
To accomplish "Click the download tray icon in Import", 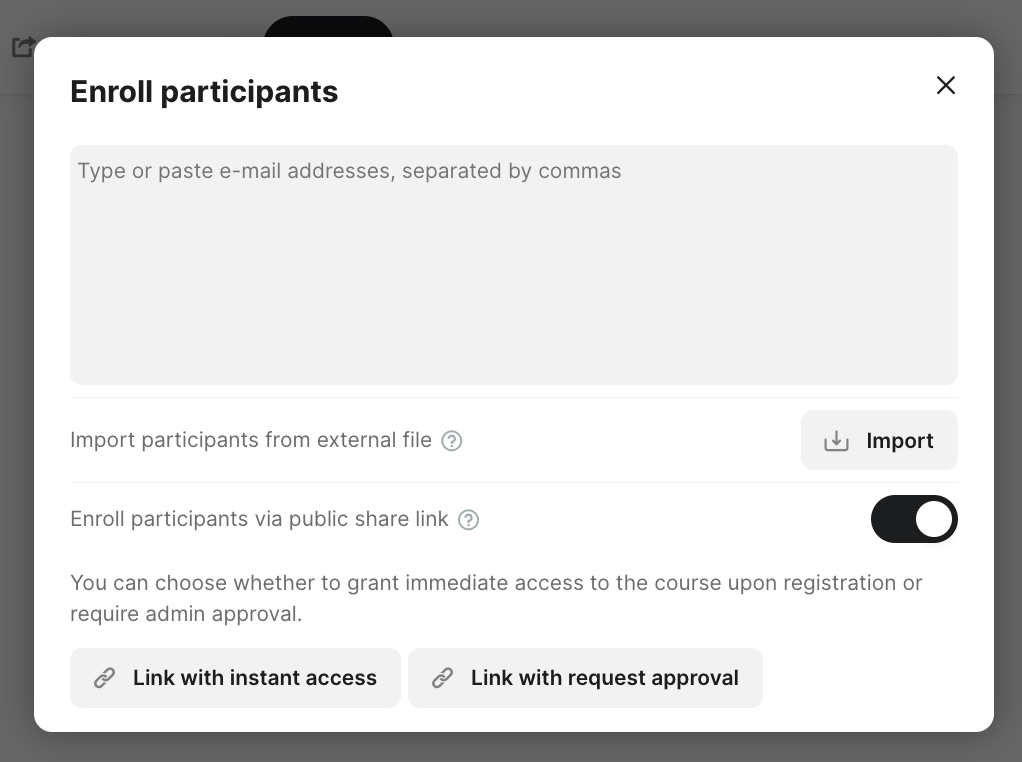I will tap(836, 441).
